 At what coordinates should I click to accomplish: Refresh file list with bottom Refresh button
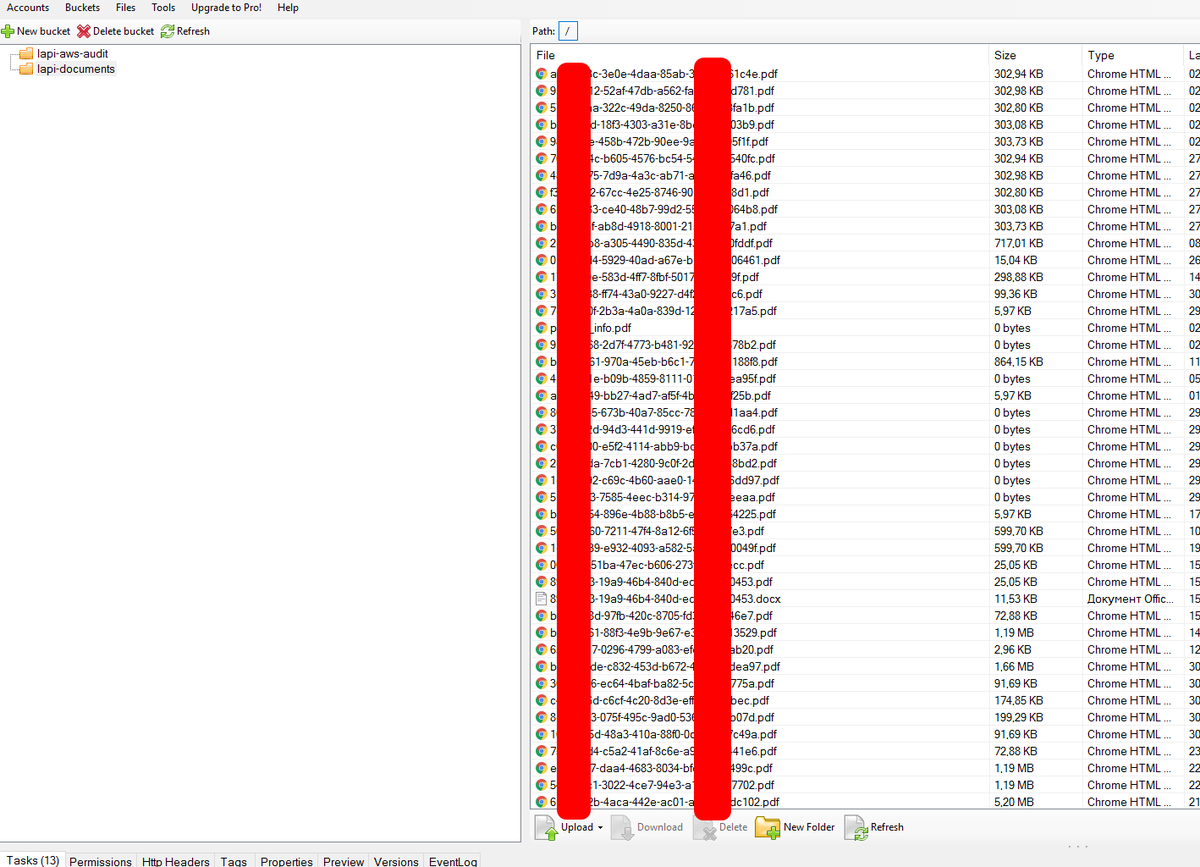(x=874, y=827)
